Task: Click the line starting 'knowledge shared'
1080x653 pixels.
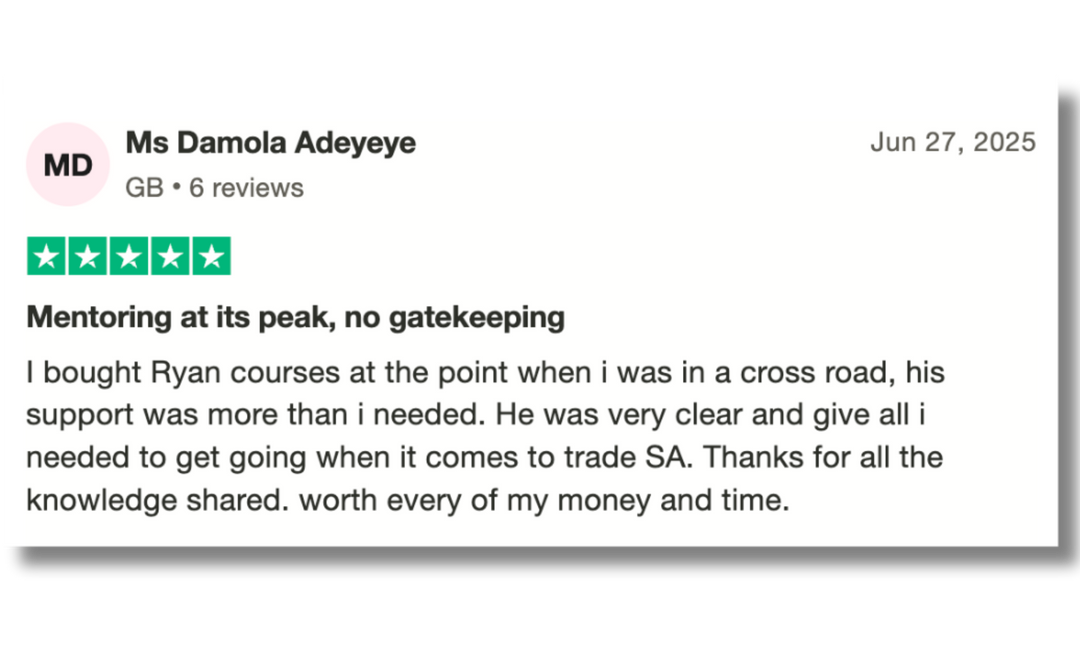Action: point(407,499)
